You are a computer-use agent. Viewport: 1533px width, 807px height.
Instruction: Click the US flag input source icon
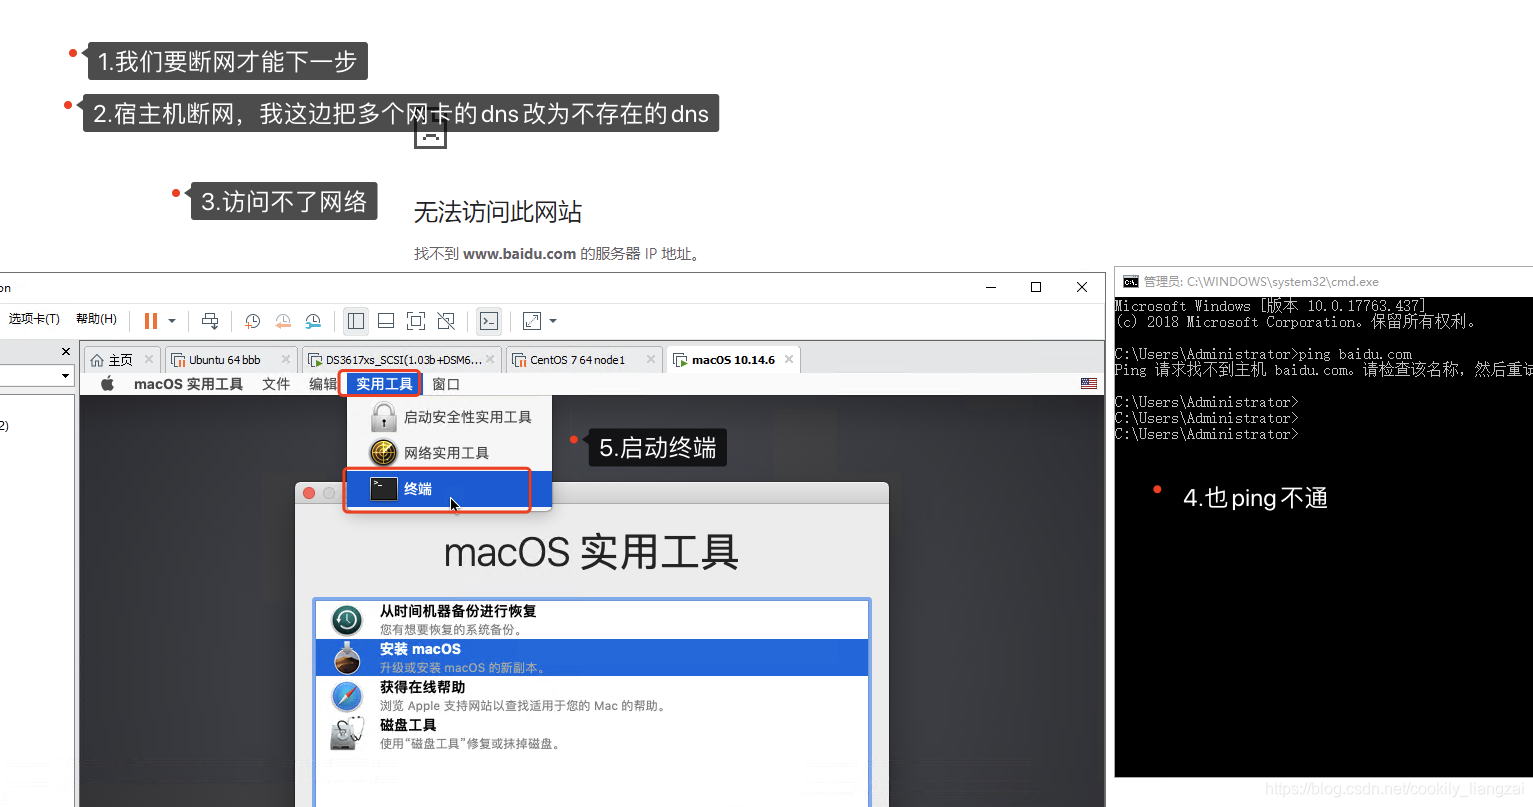1089,384
